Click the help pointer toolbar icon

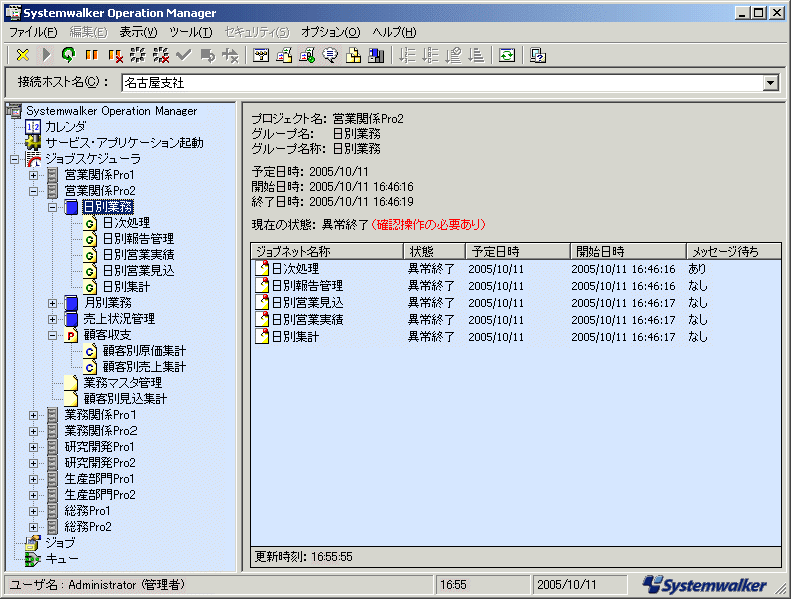[x=538, y=55]
